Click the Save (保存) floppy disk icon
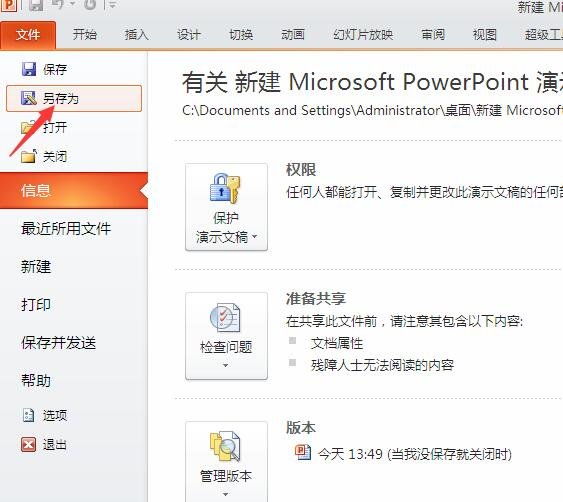The image size is (563, 502). point(28,69)
